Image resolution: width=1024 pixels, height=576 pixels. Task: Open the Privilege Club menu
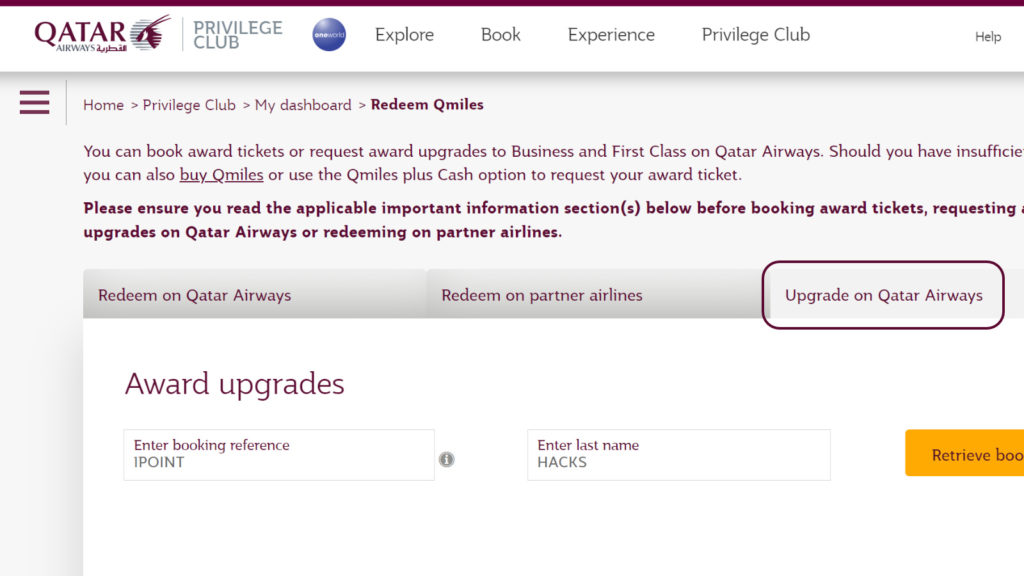pos(755,35)
